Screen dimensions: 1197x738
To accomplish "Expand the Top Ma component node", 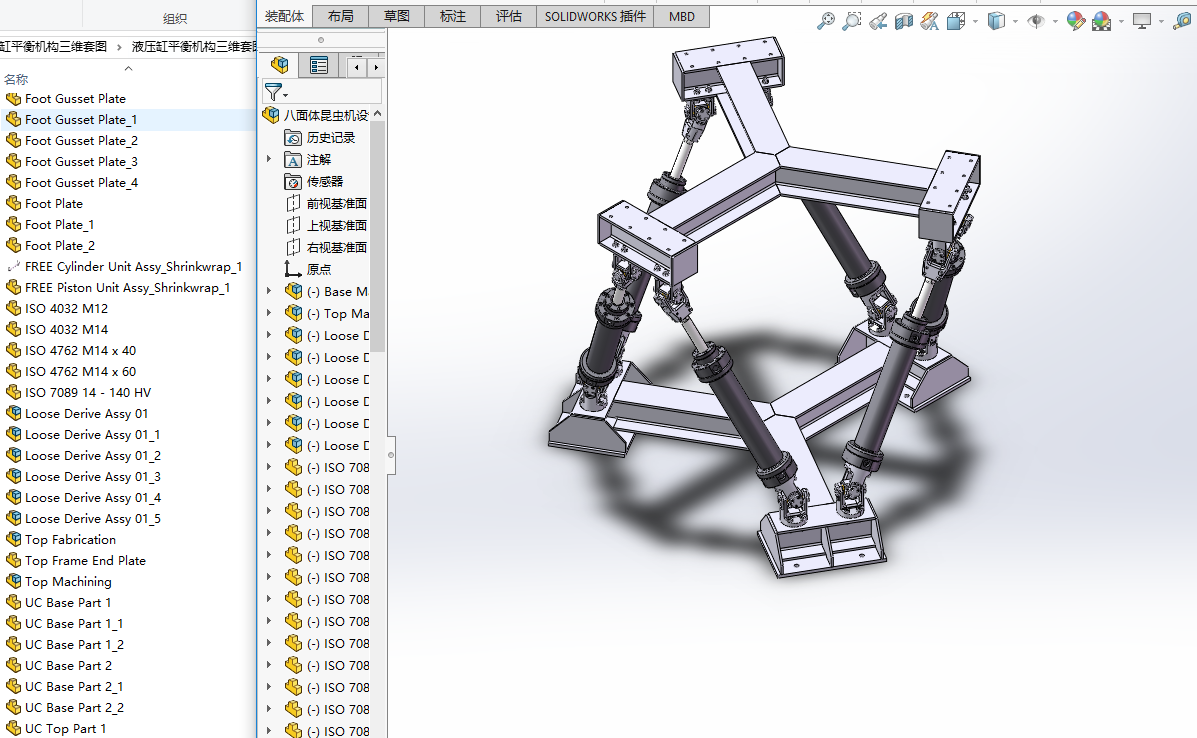I will (x=269, y=313).
